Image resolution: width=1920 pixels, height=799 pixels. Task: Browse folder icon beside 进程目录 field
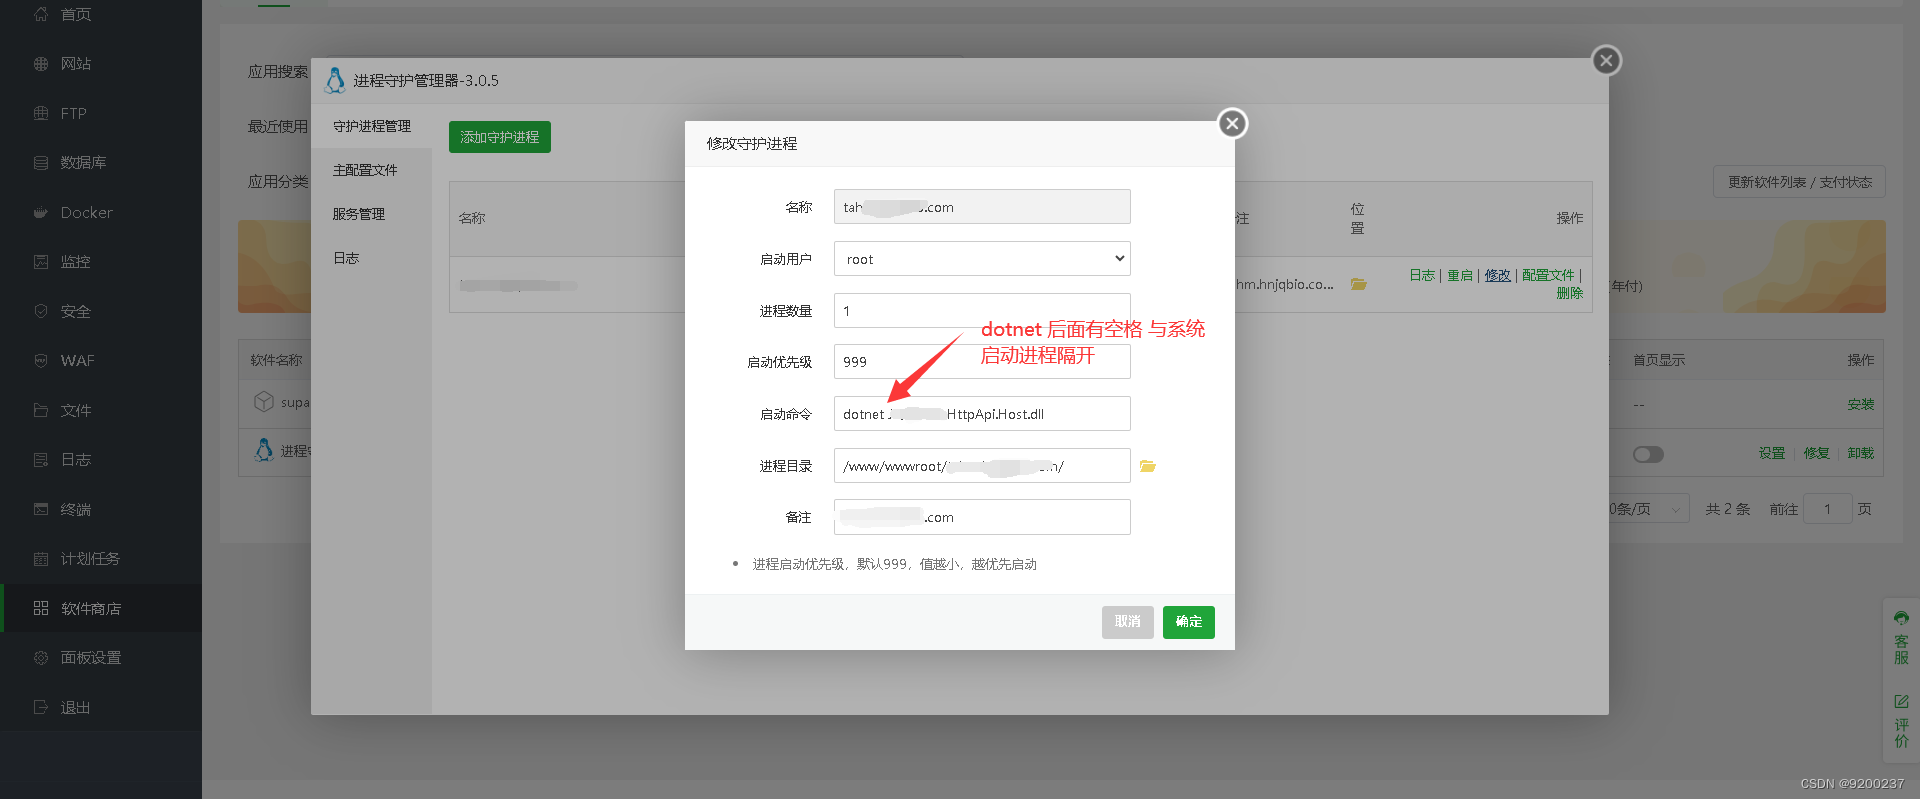tap(1148, 466)
